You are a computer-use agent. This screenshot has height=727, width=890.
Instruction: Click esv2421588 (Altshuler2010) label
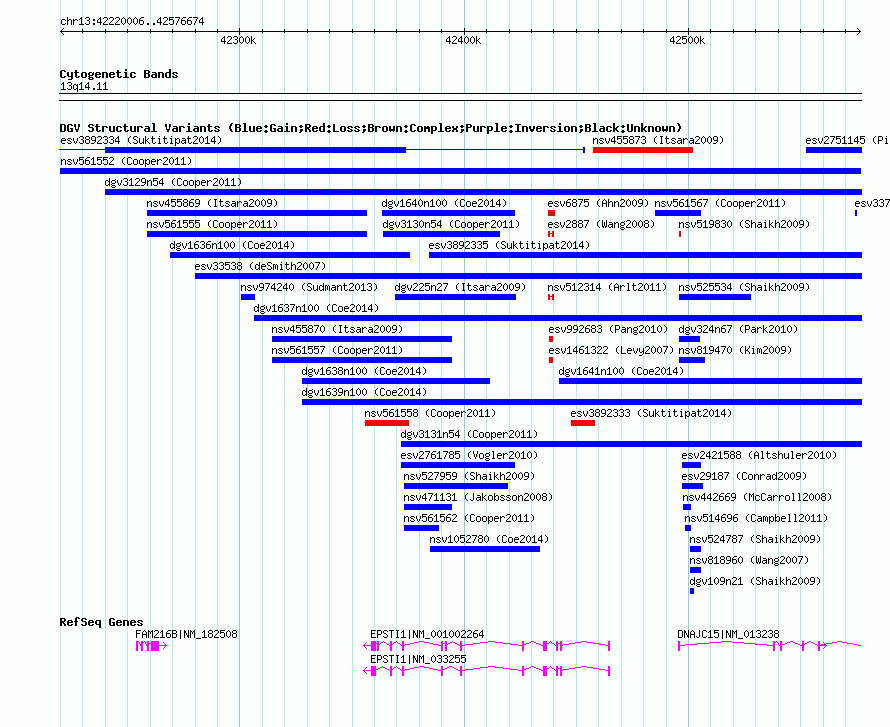(x=759, y=455)
